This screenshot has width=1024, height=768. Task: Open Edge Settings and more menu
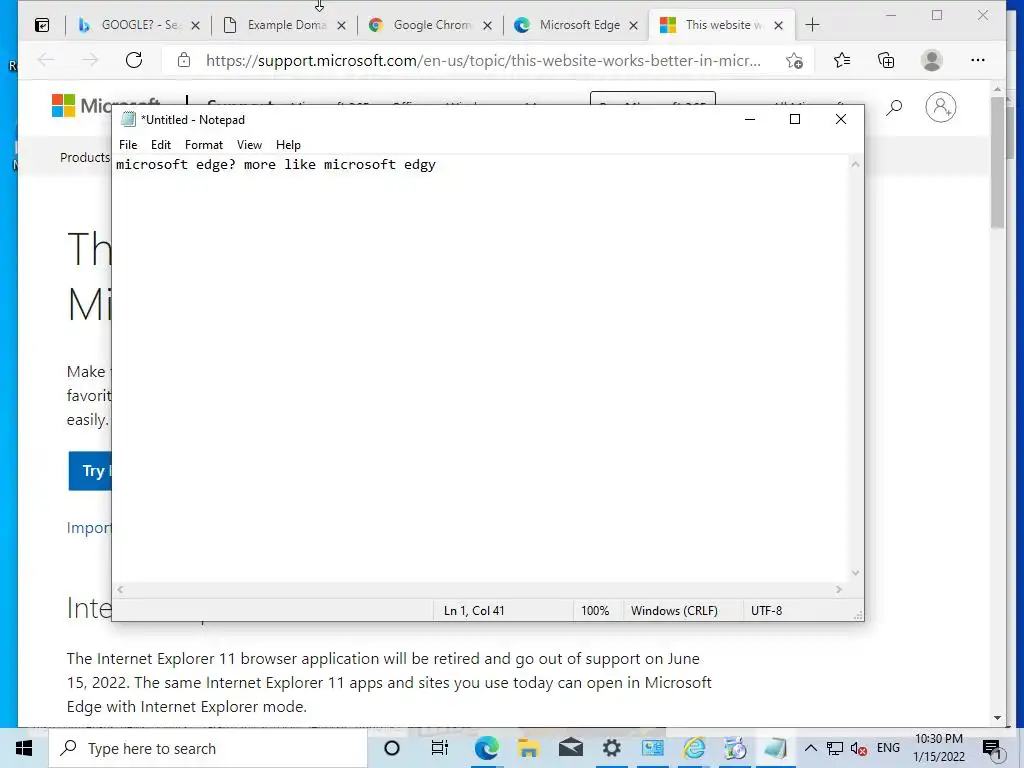(978, 60)
